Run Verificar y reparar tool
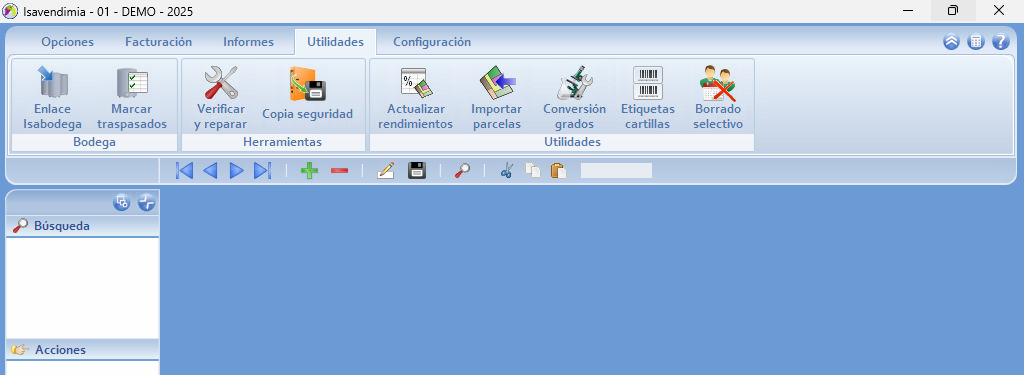 pos(221,97)
